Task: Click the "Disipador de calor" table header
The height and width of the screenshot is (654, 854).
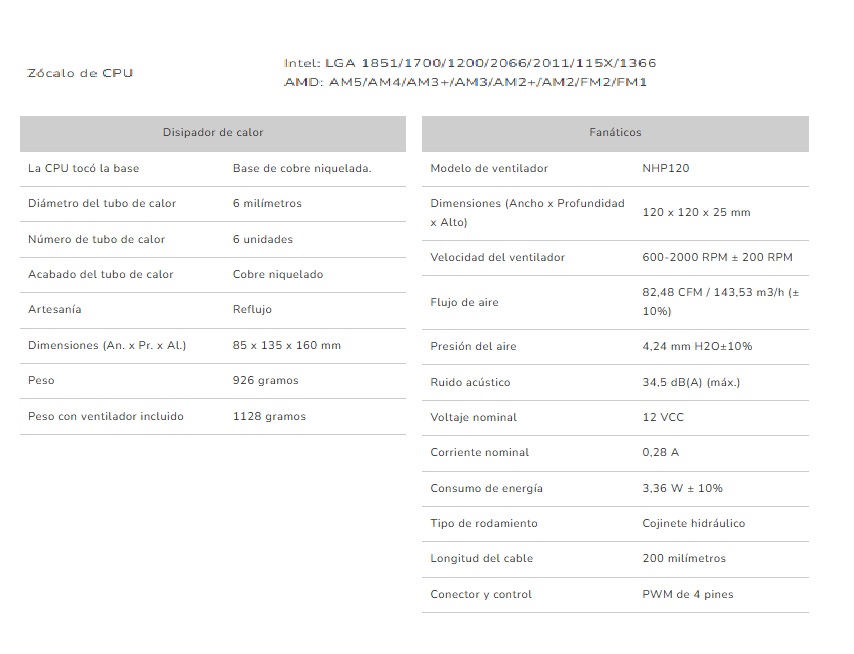Action: [x=213, y=133]
